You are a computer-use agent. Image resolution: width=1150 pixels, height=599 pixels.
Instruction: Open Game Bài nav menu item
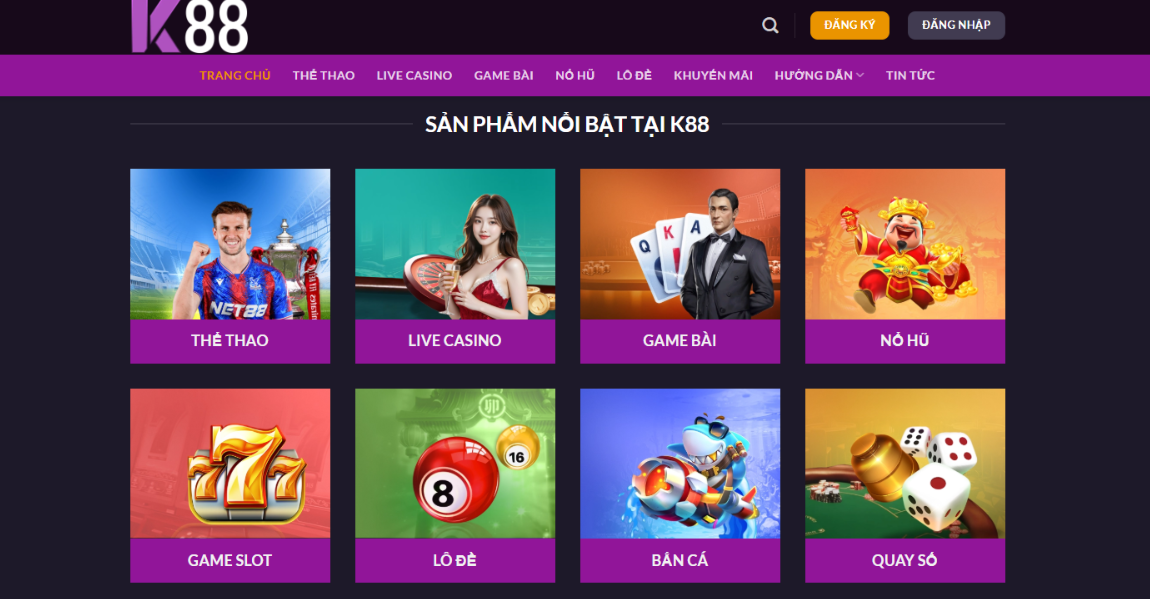pyautogui.click(x=504, y=76)
